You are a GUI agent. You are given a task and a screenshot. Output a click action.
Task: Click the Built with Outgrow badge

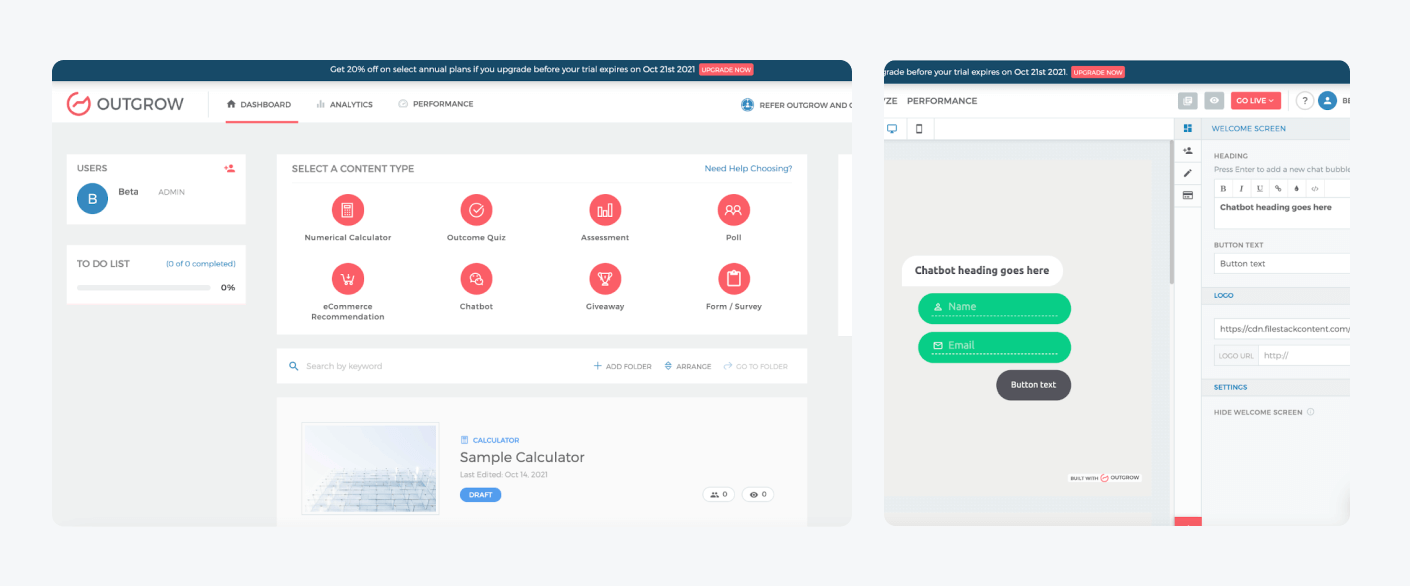(x=1104, y=478)
